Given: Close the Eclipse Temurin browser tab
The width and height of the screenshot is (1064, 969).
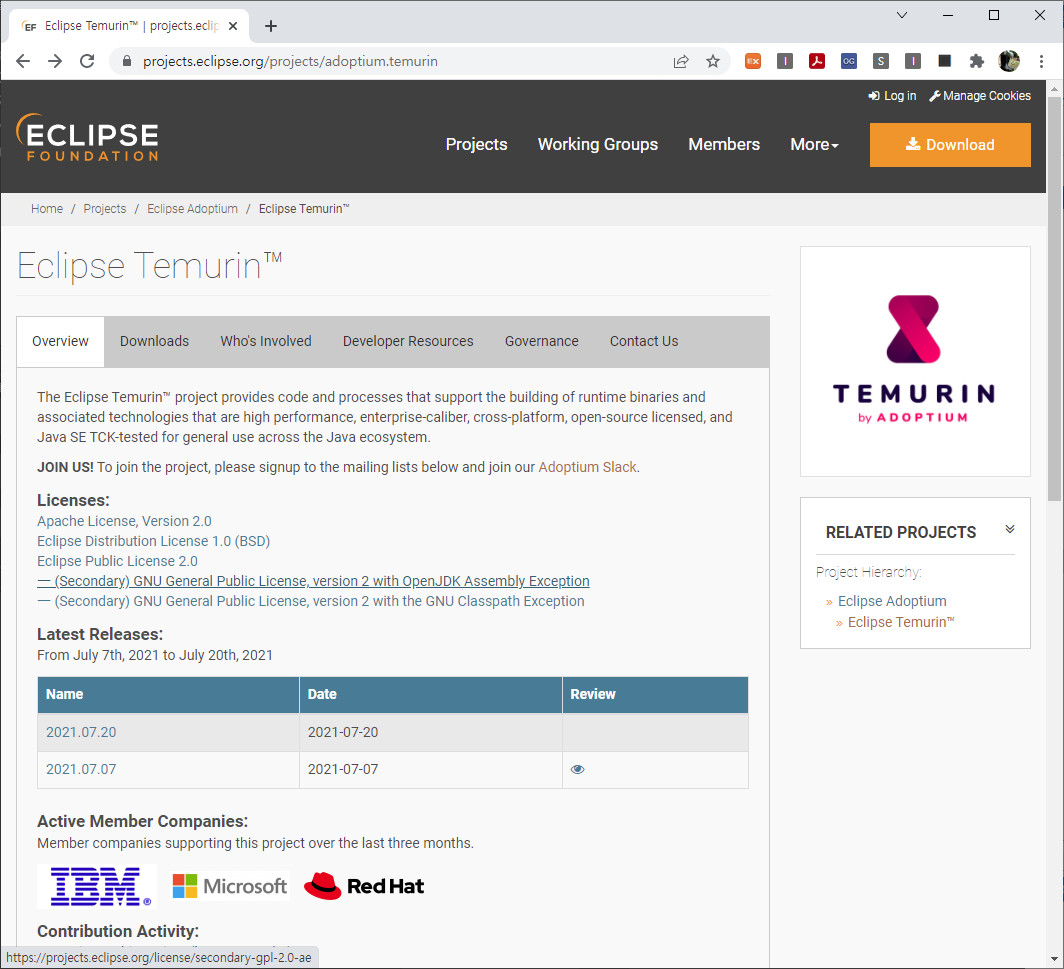Looking at the screenshot, I should pos(233,26).
